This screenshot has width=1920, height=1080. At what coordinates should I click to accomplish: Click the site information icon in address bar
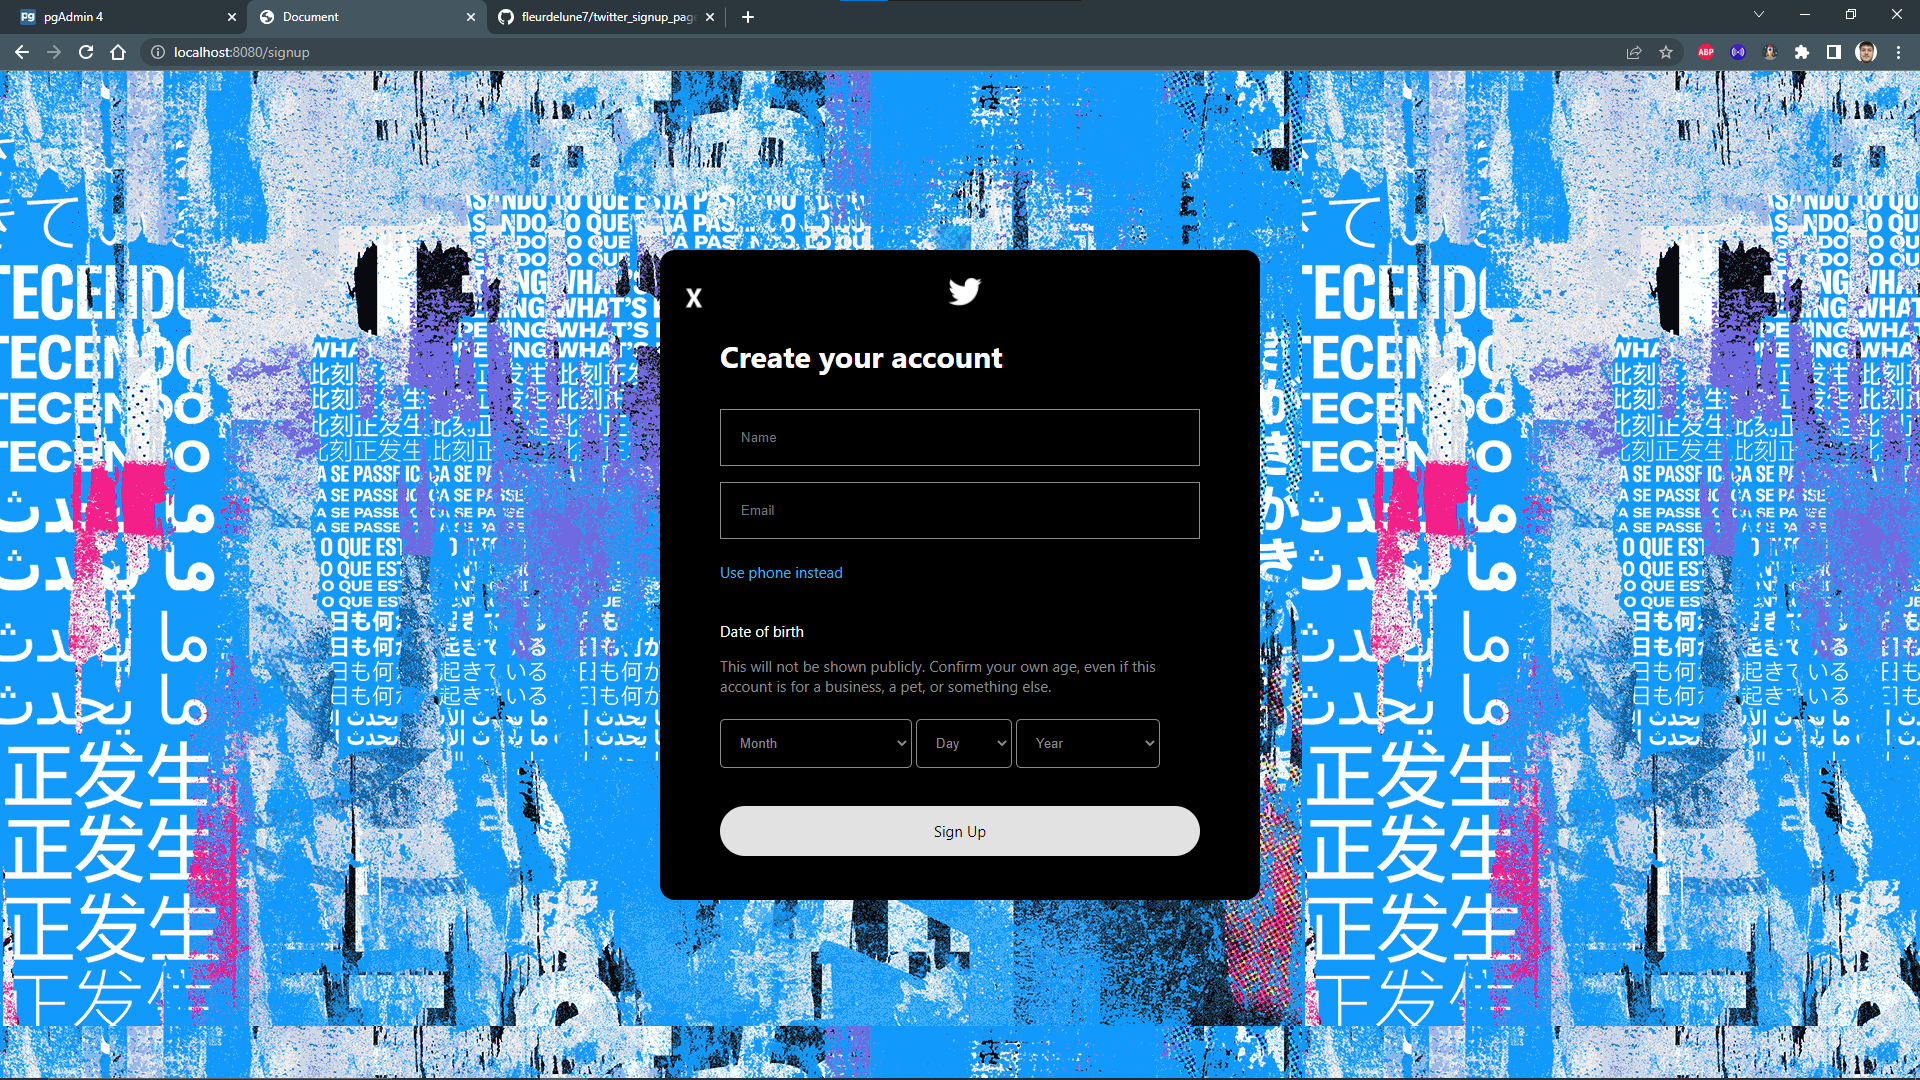[x=159, y=52]
